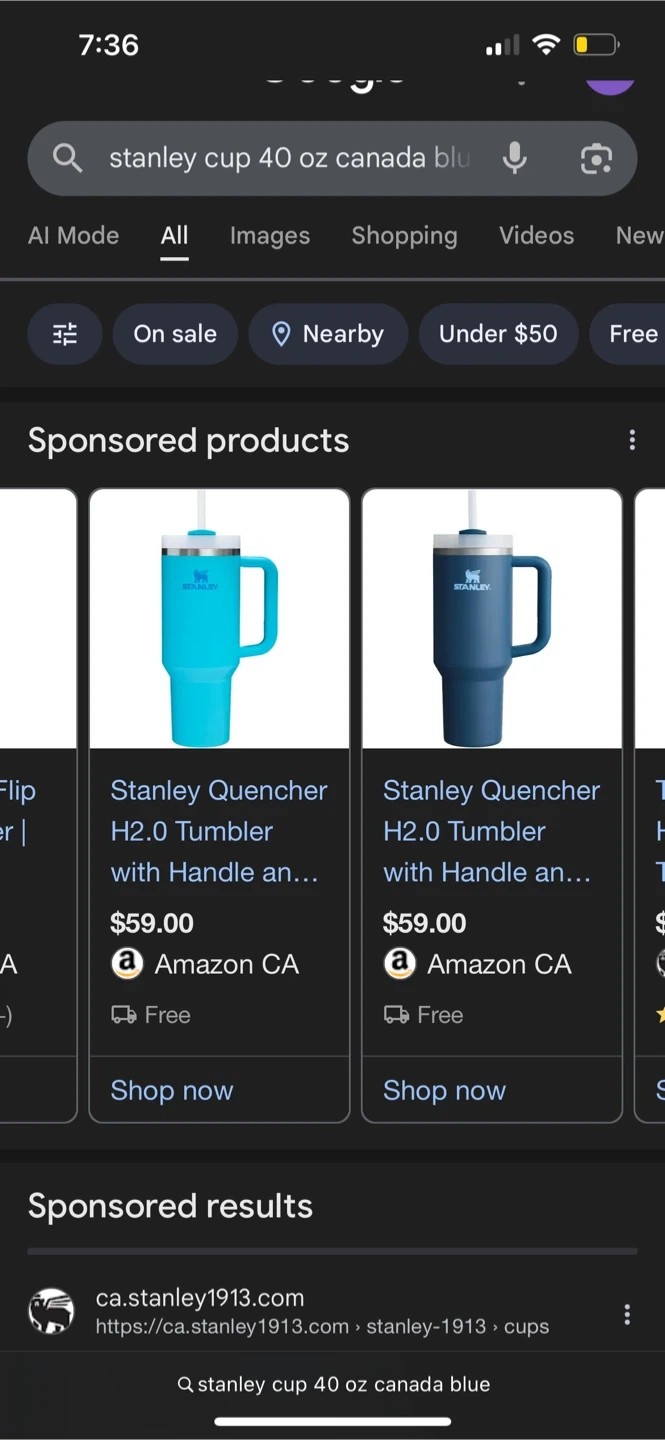Open the ca.stanley1913.com sponsored link
The width and height of the screenshot is (665, 1440).
[200, 1298]
